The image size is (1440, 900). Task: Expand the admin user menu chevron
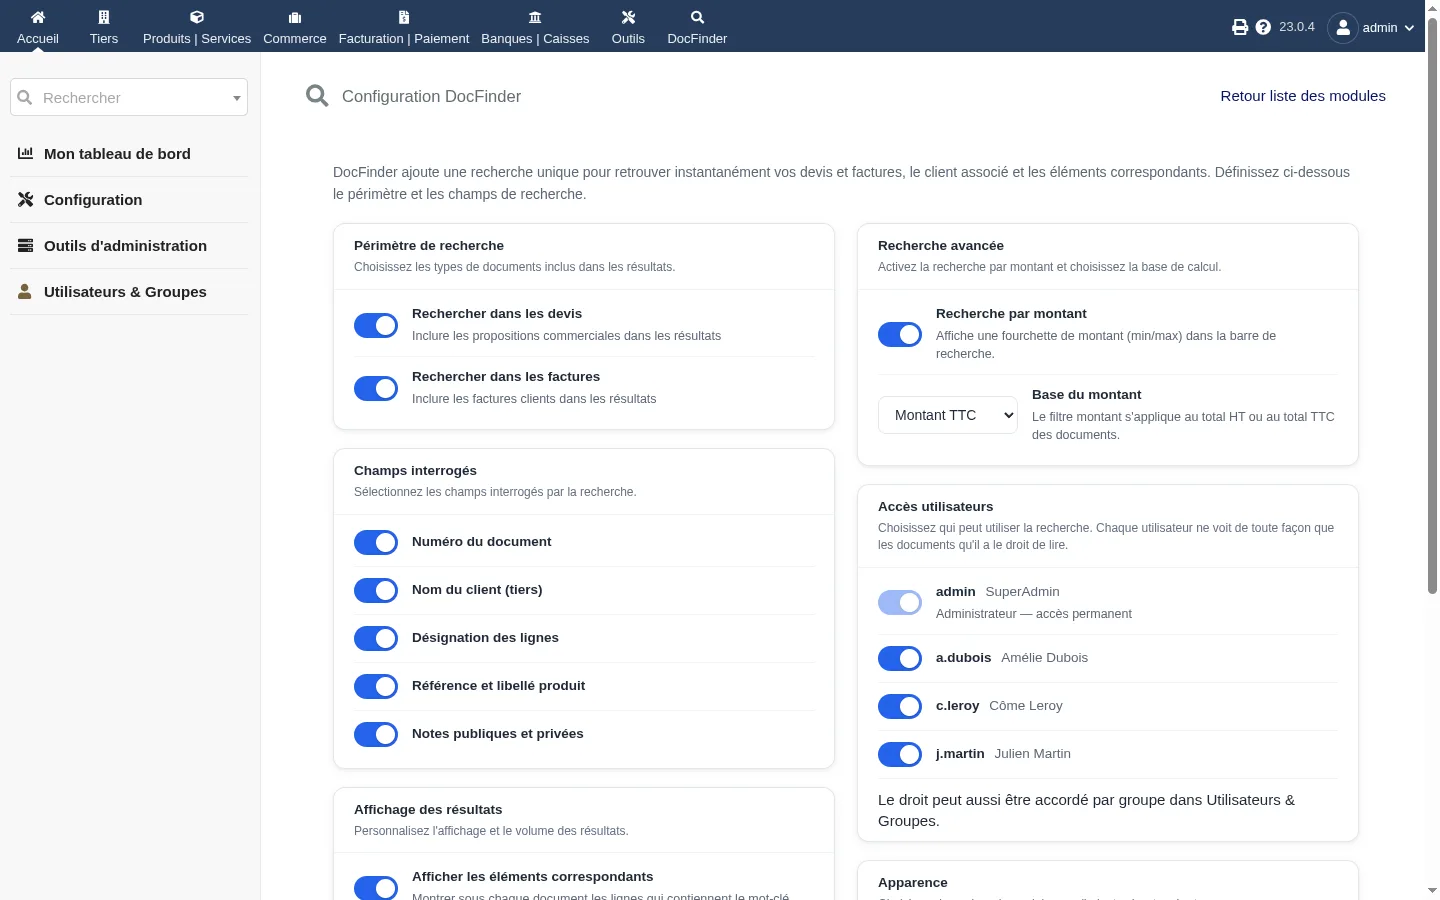coord(1409,28)
